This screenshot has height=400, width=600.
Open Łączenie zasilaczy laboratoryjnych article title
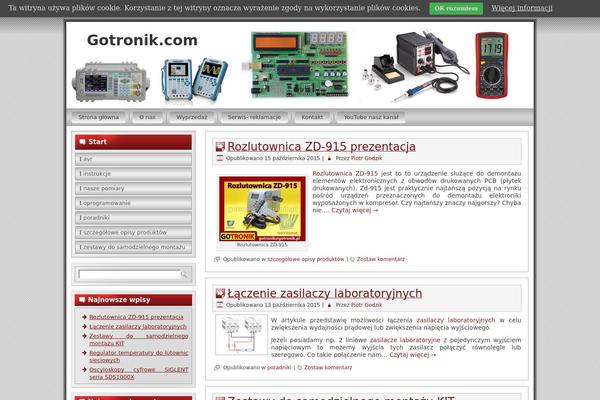325,293
